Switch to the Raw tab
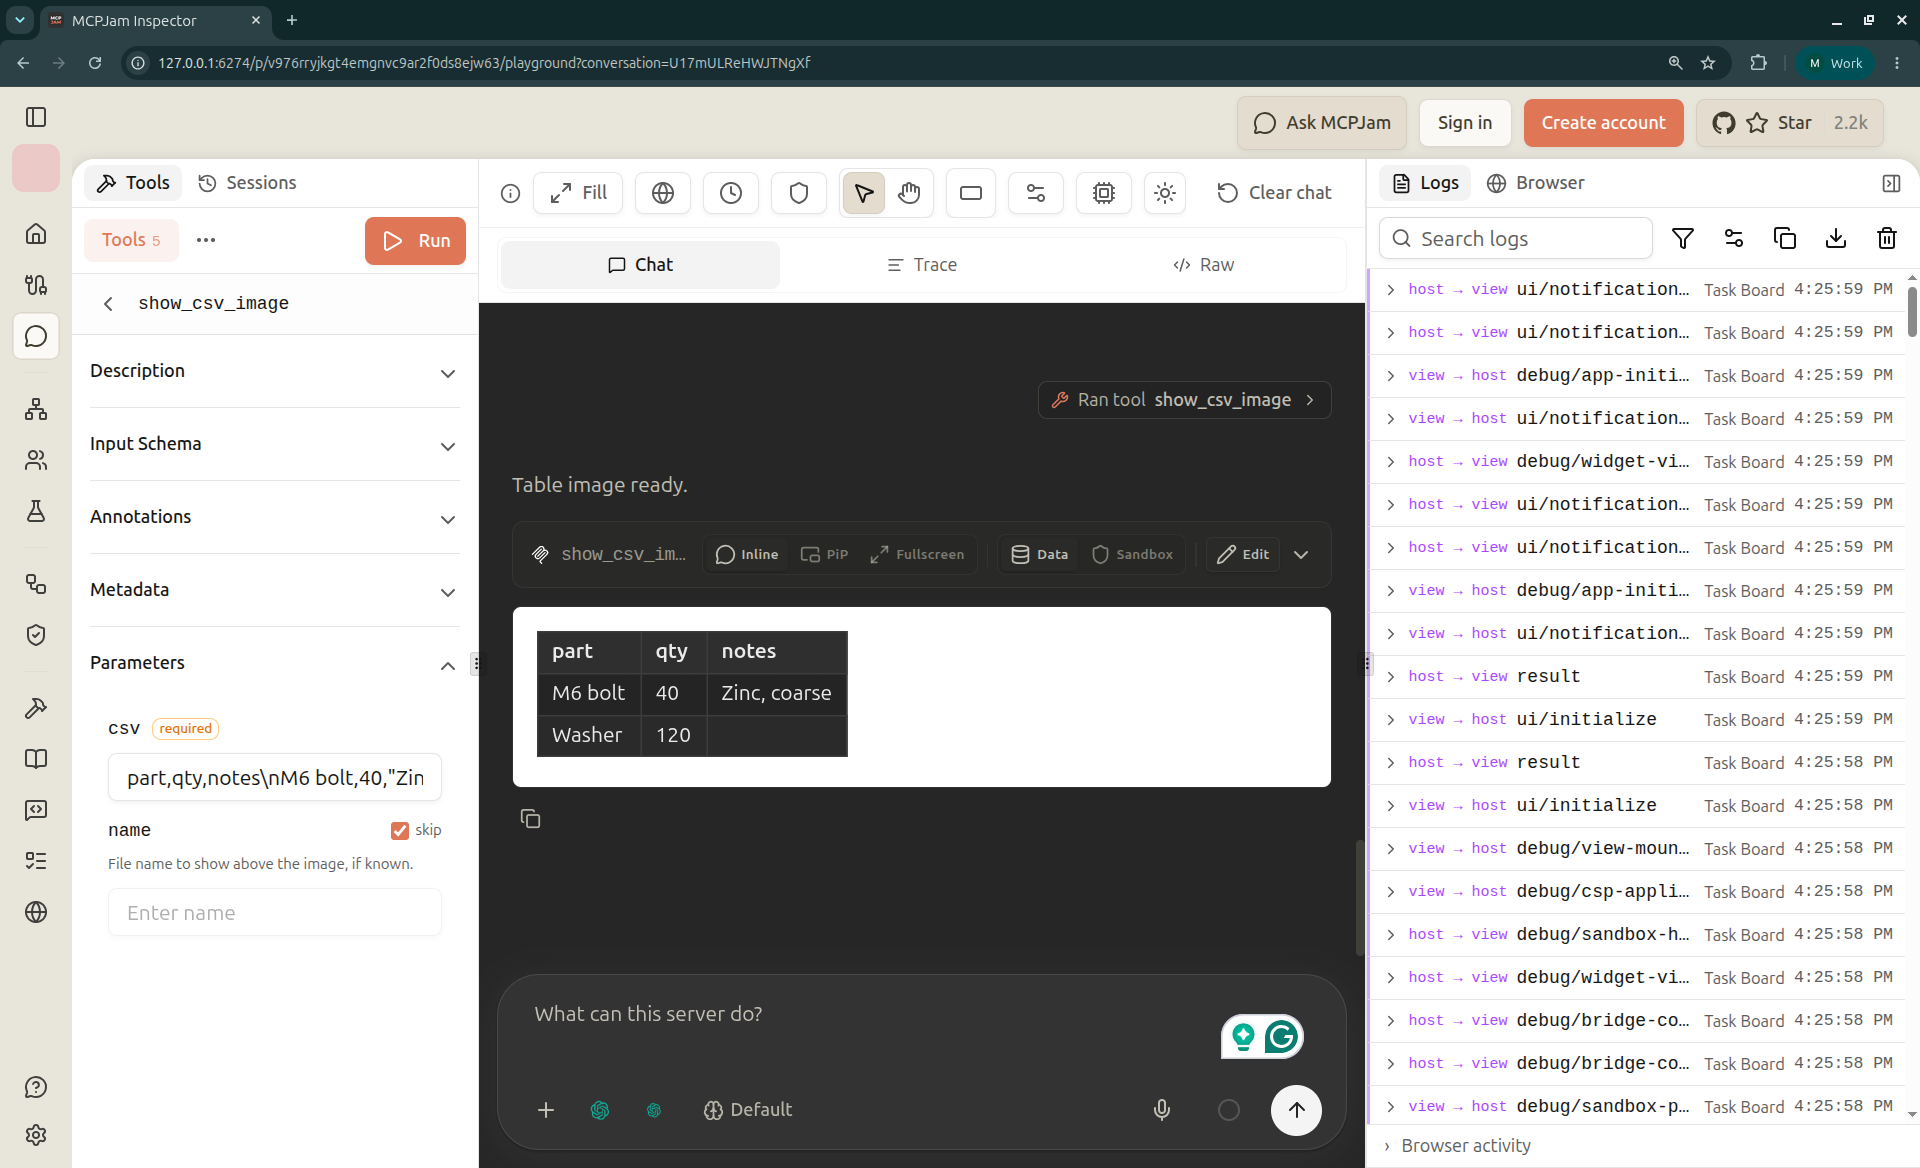Viewport: 1920px width, 1168px height. pyautogui.click(x=1203, y=265)
